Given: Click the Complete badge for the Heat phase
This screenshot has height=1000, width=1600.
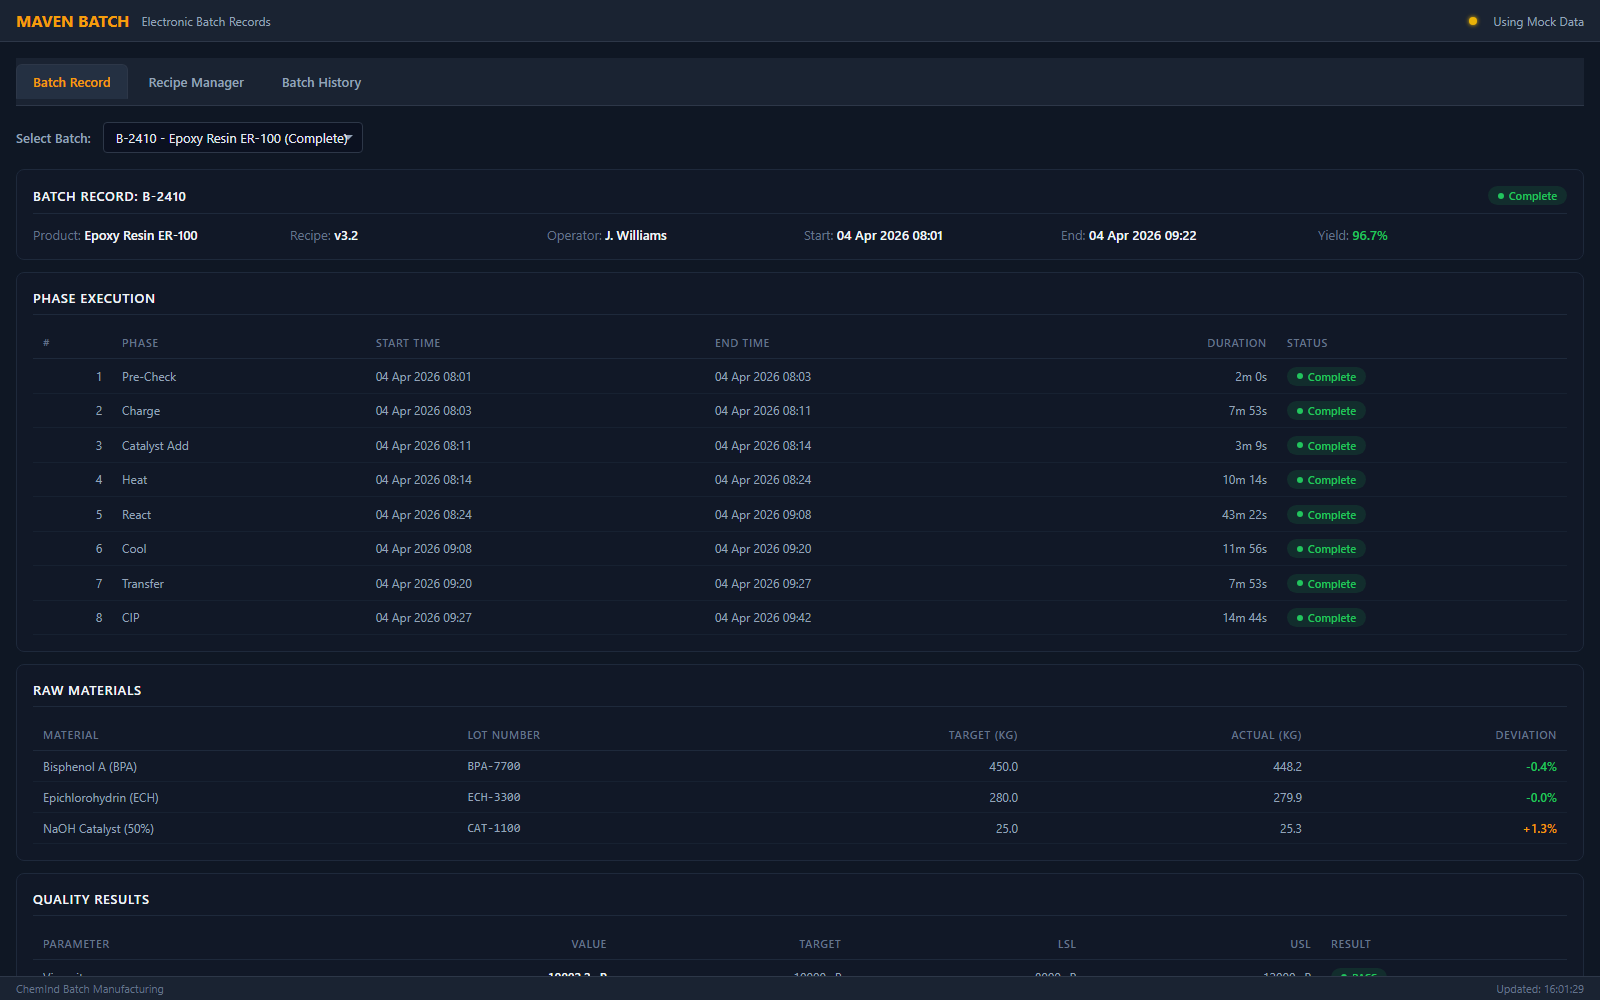Looking at the screenshot, I should (1326, 480).
